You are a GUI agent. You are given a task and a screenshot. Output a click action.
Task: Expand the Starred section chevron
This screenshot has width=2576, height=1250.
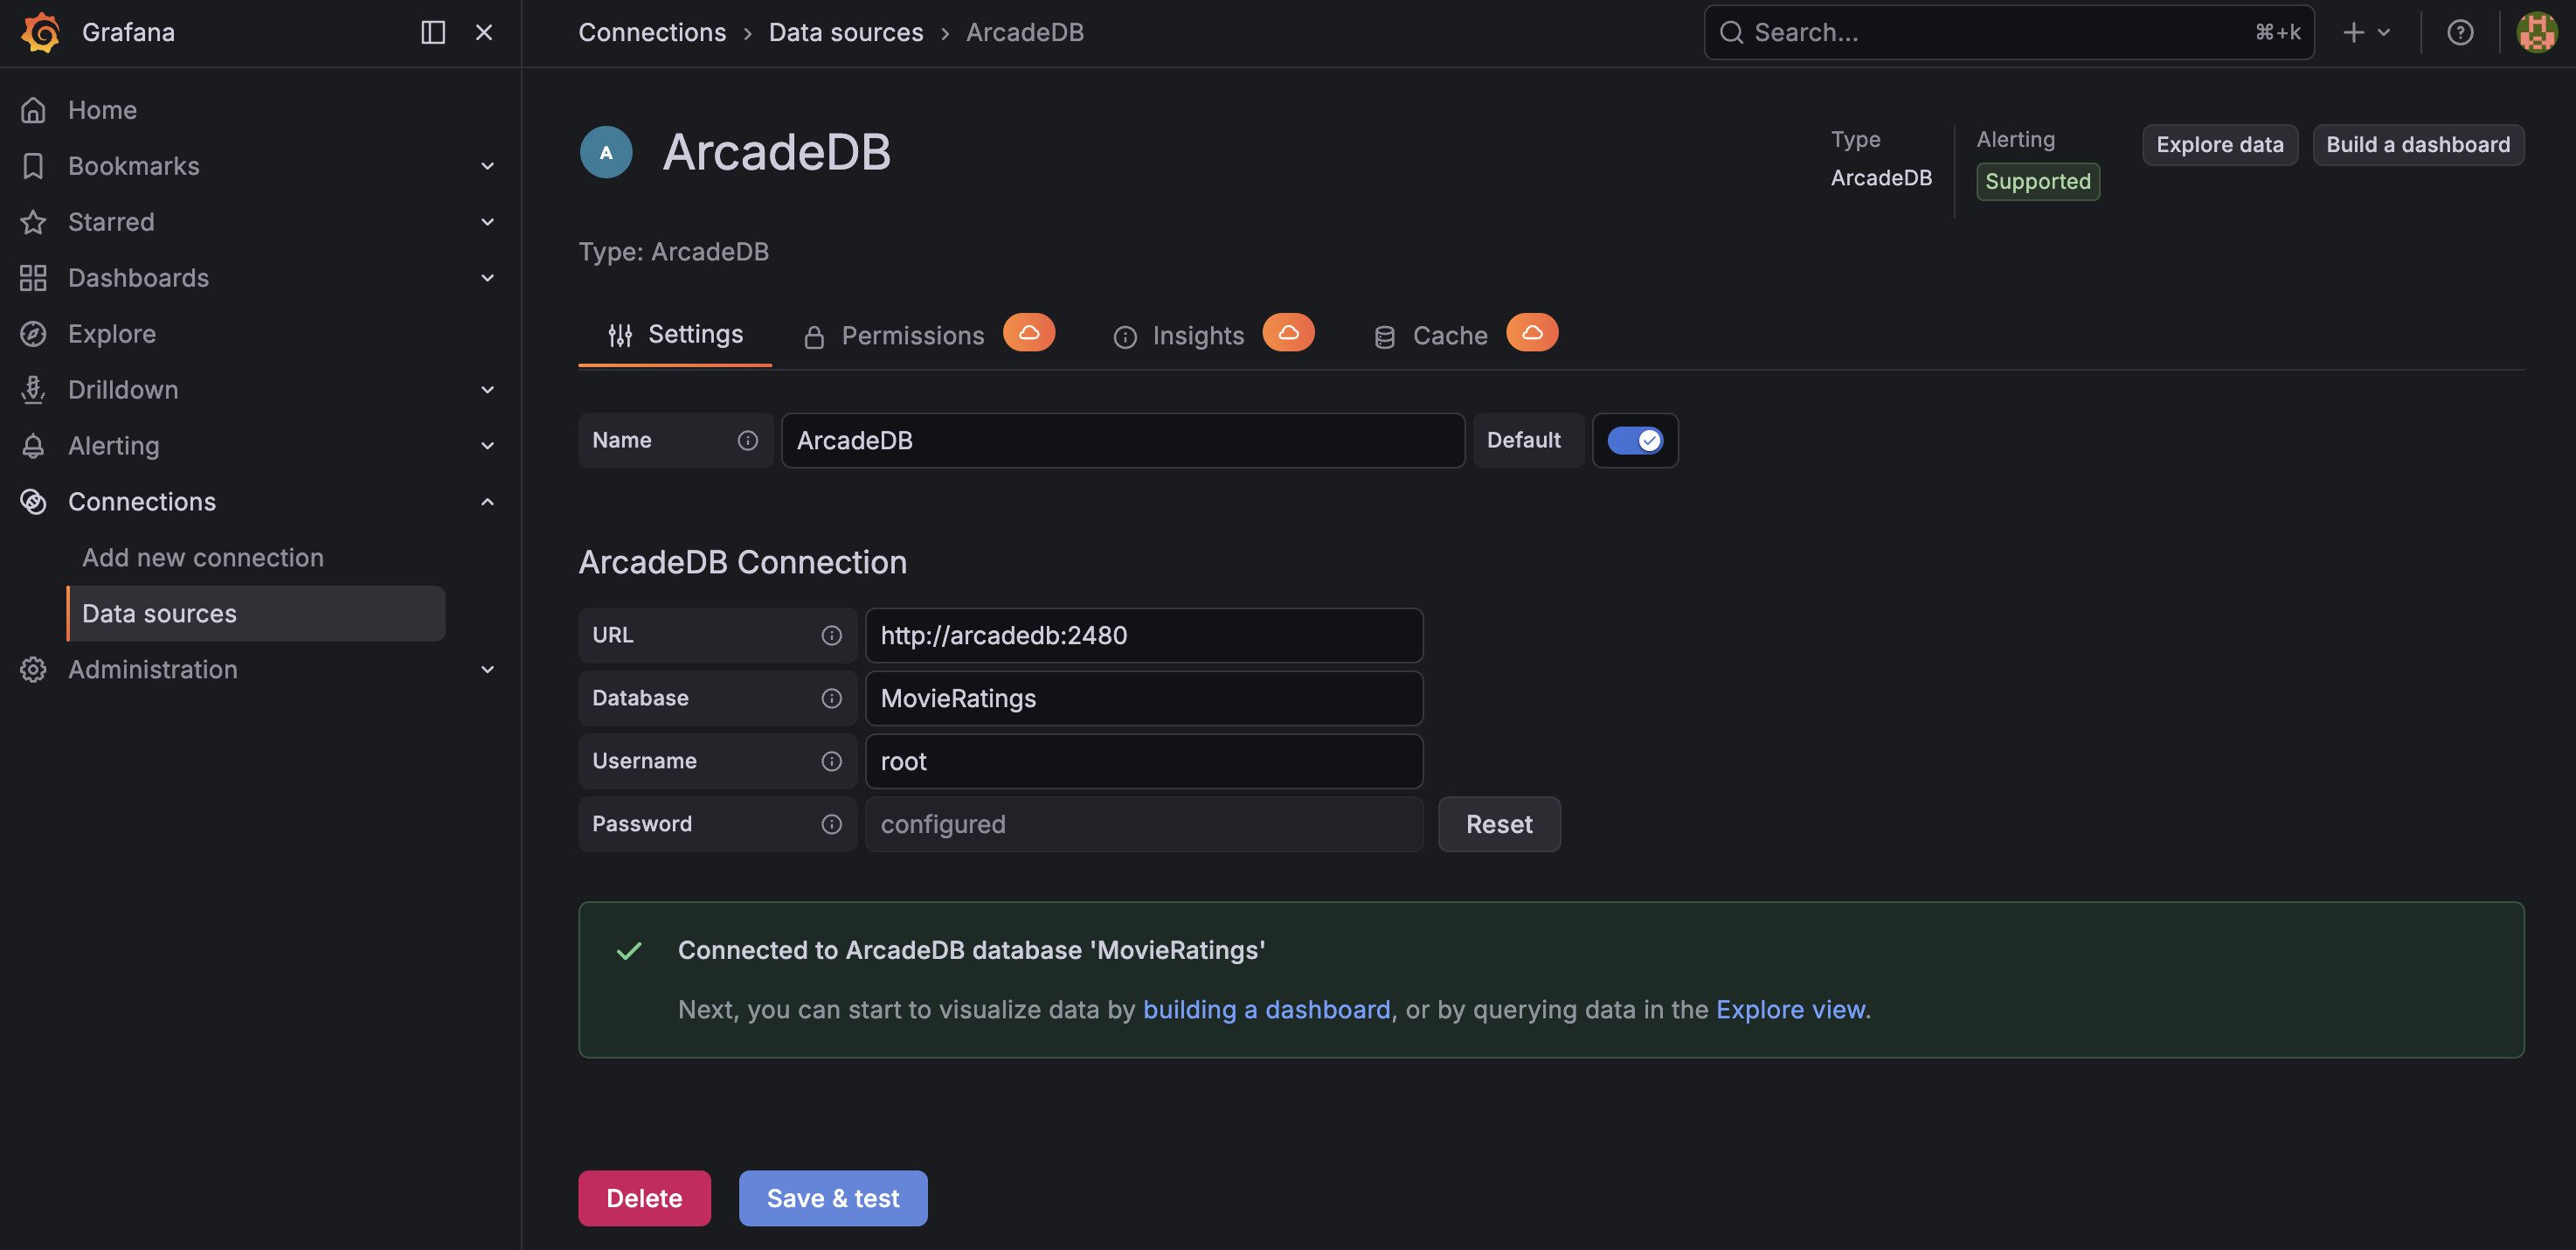(488, 222)
